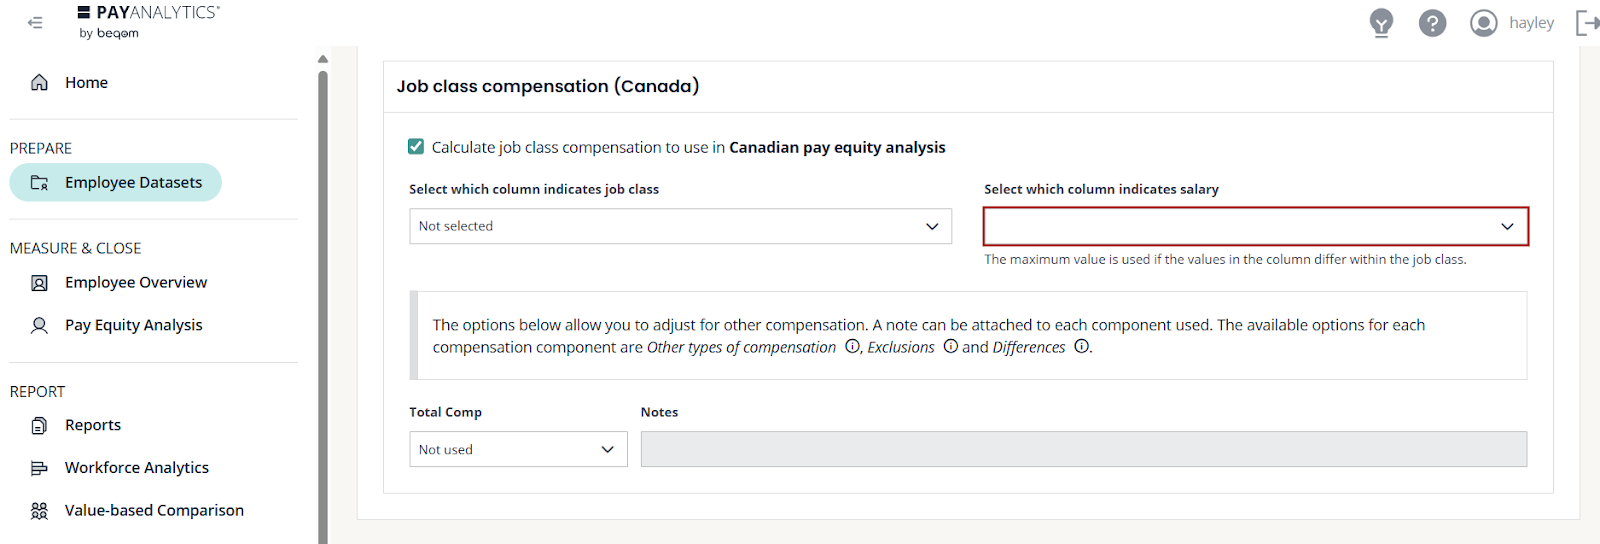Image resolution: width=1600 pixels, height=544 pixels.
Task: Click the Total Comp Notes field
Action: (1083, 449)
